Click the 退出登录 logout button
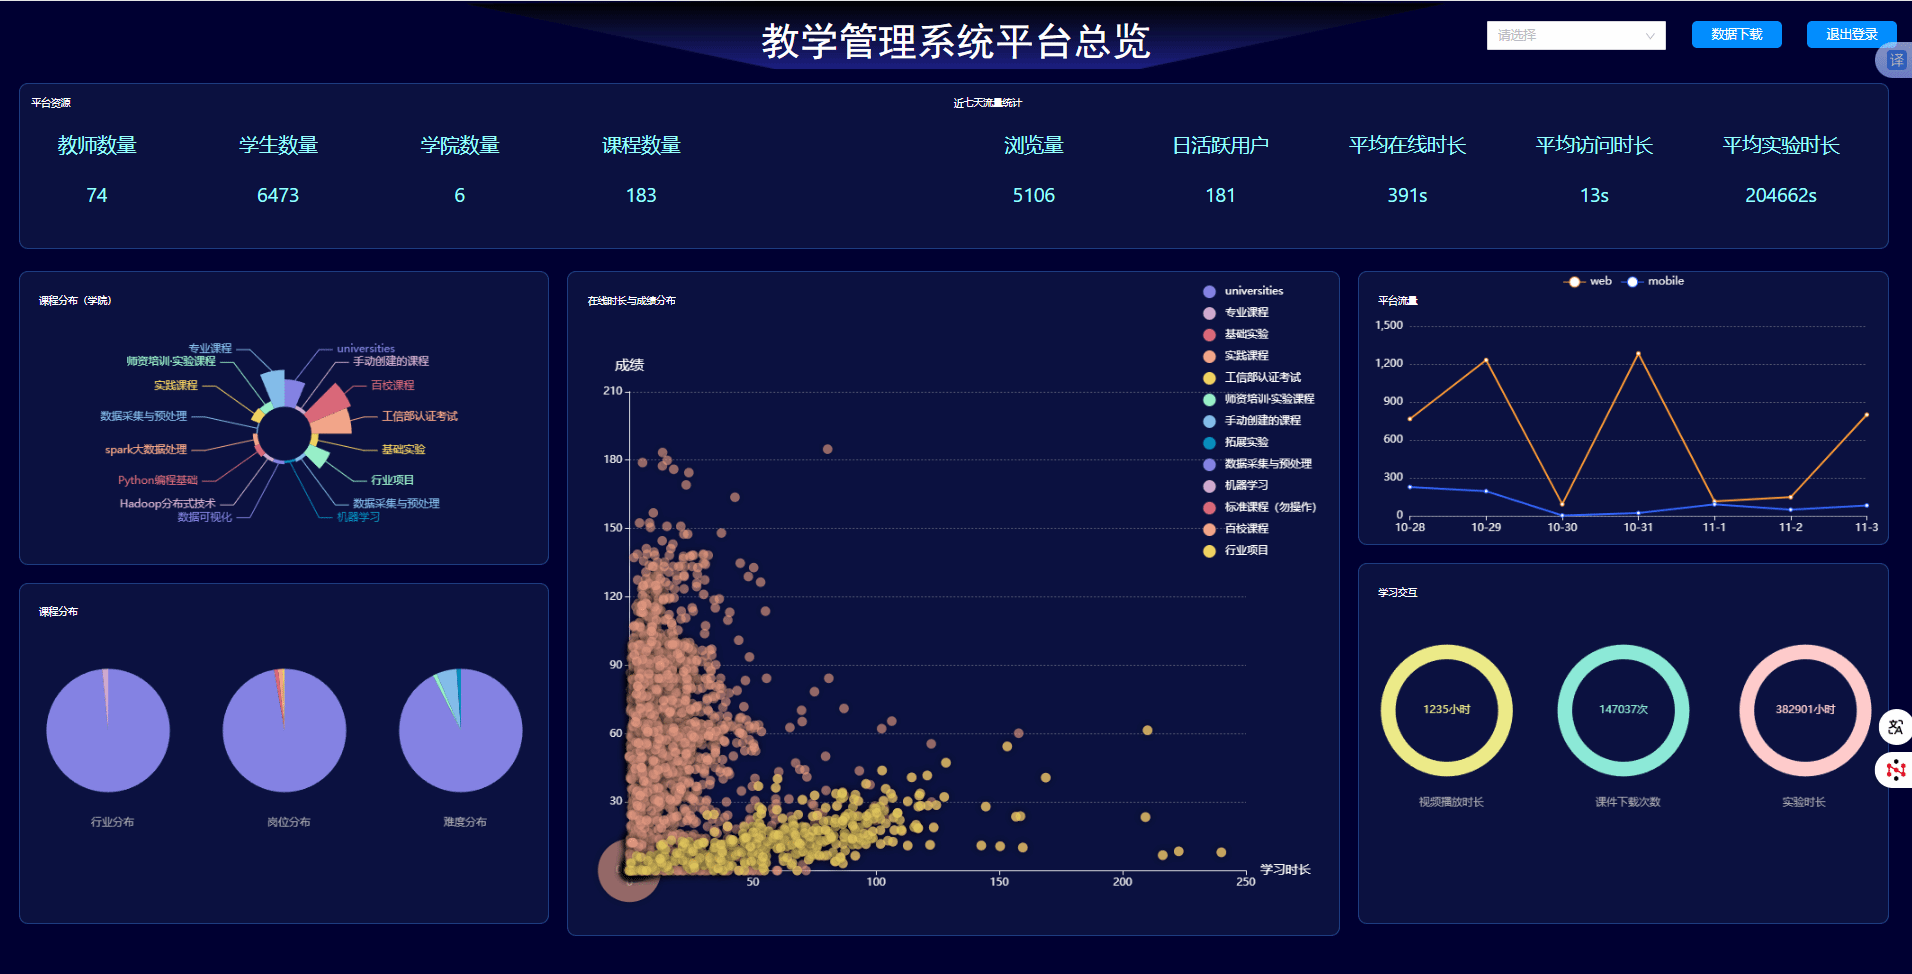The image size is (1912, 974). [1851, 34]
